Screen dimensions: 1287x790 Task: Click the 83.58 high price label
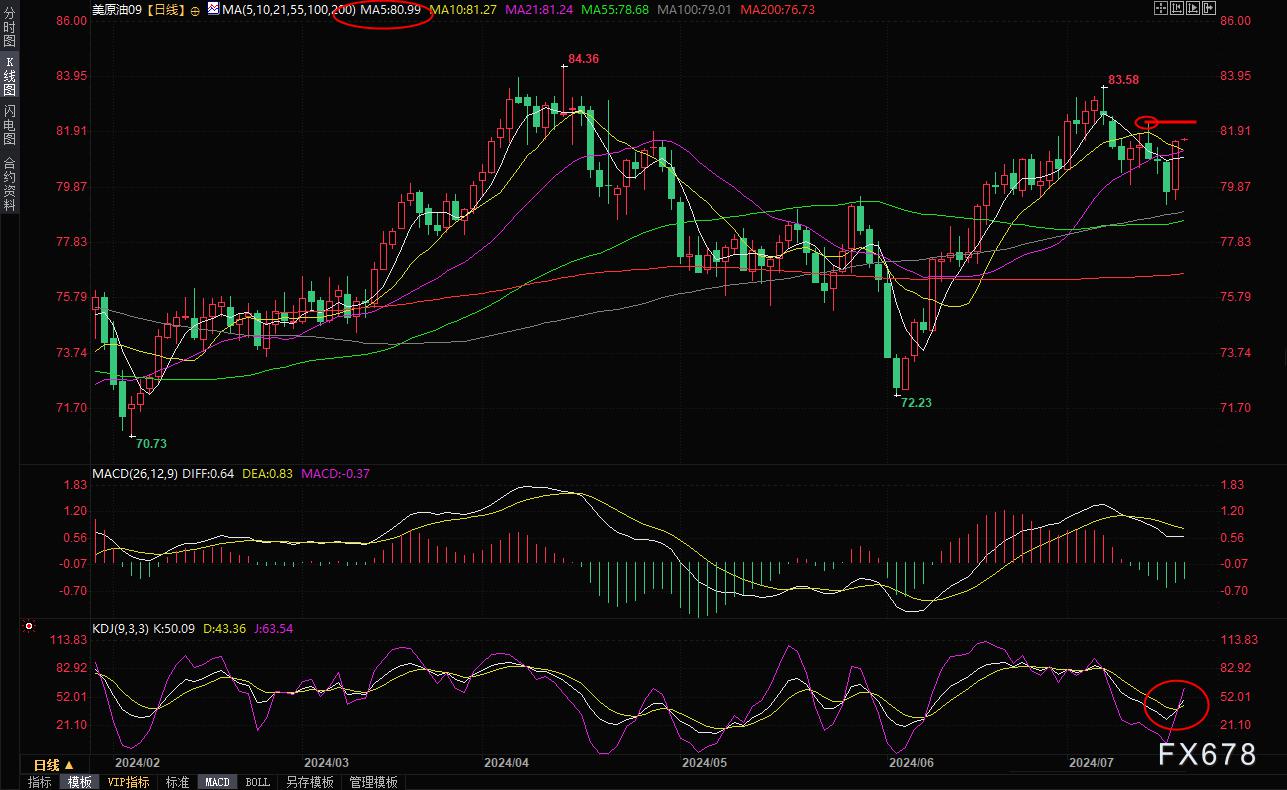pyautogui.click(x=1124, y=79)
